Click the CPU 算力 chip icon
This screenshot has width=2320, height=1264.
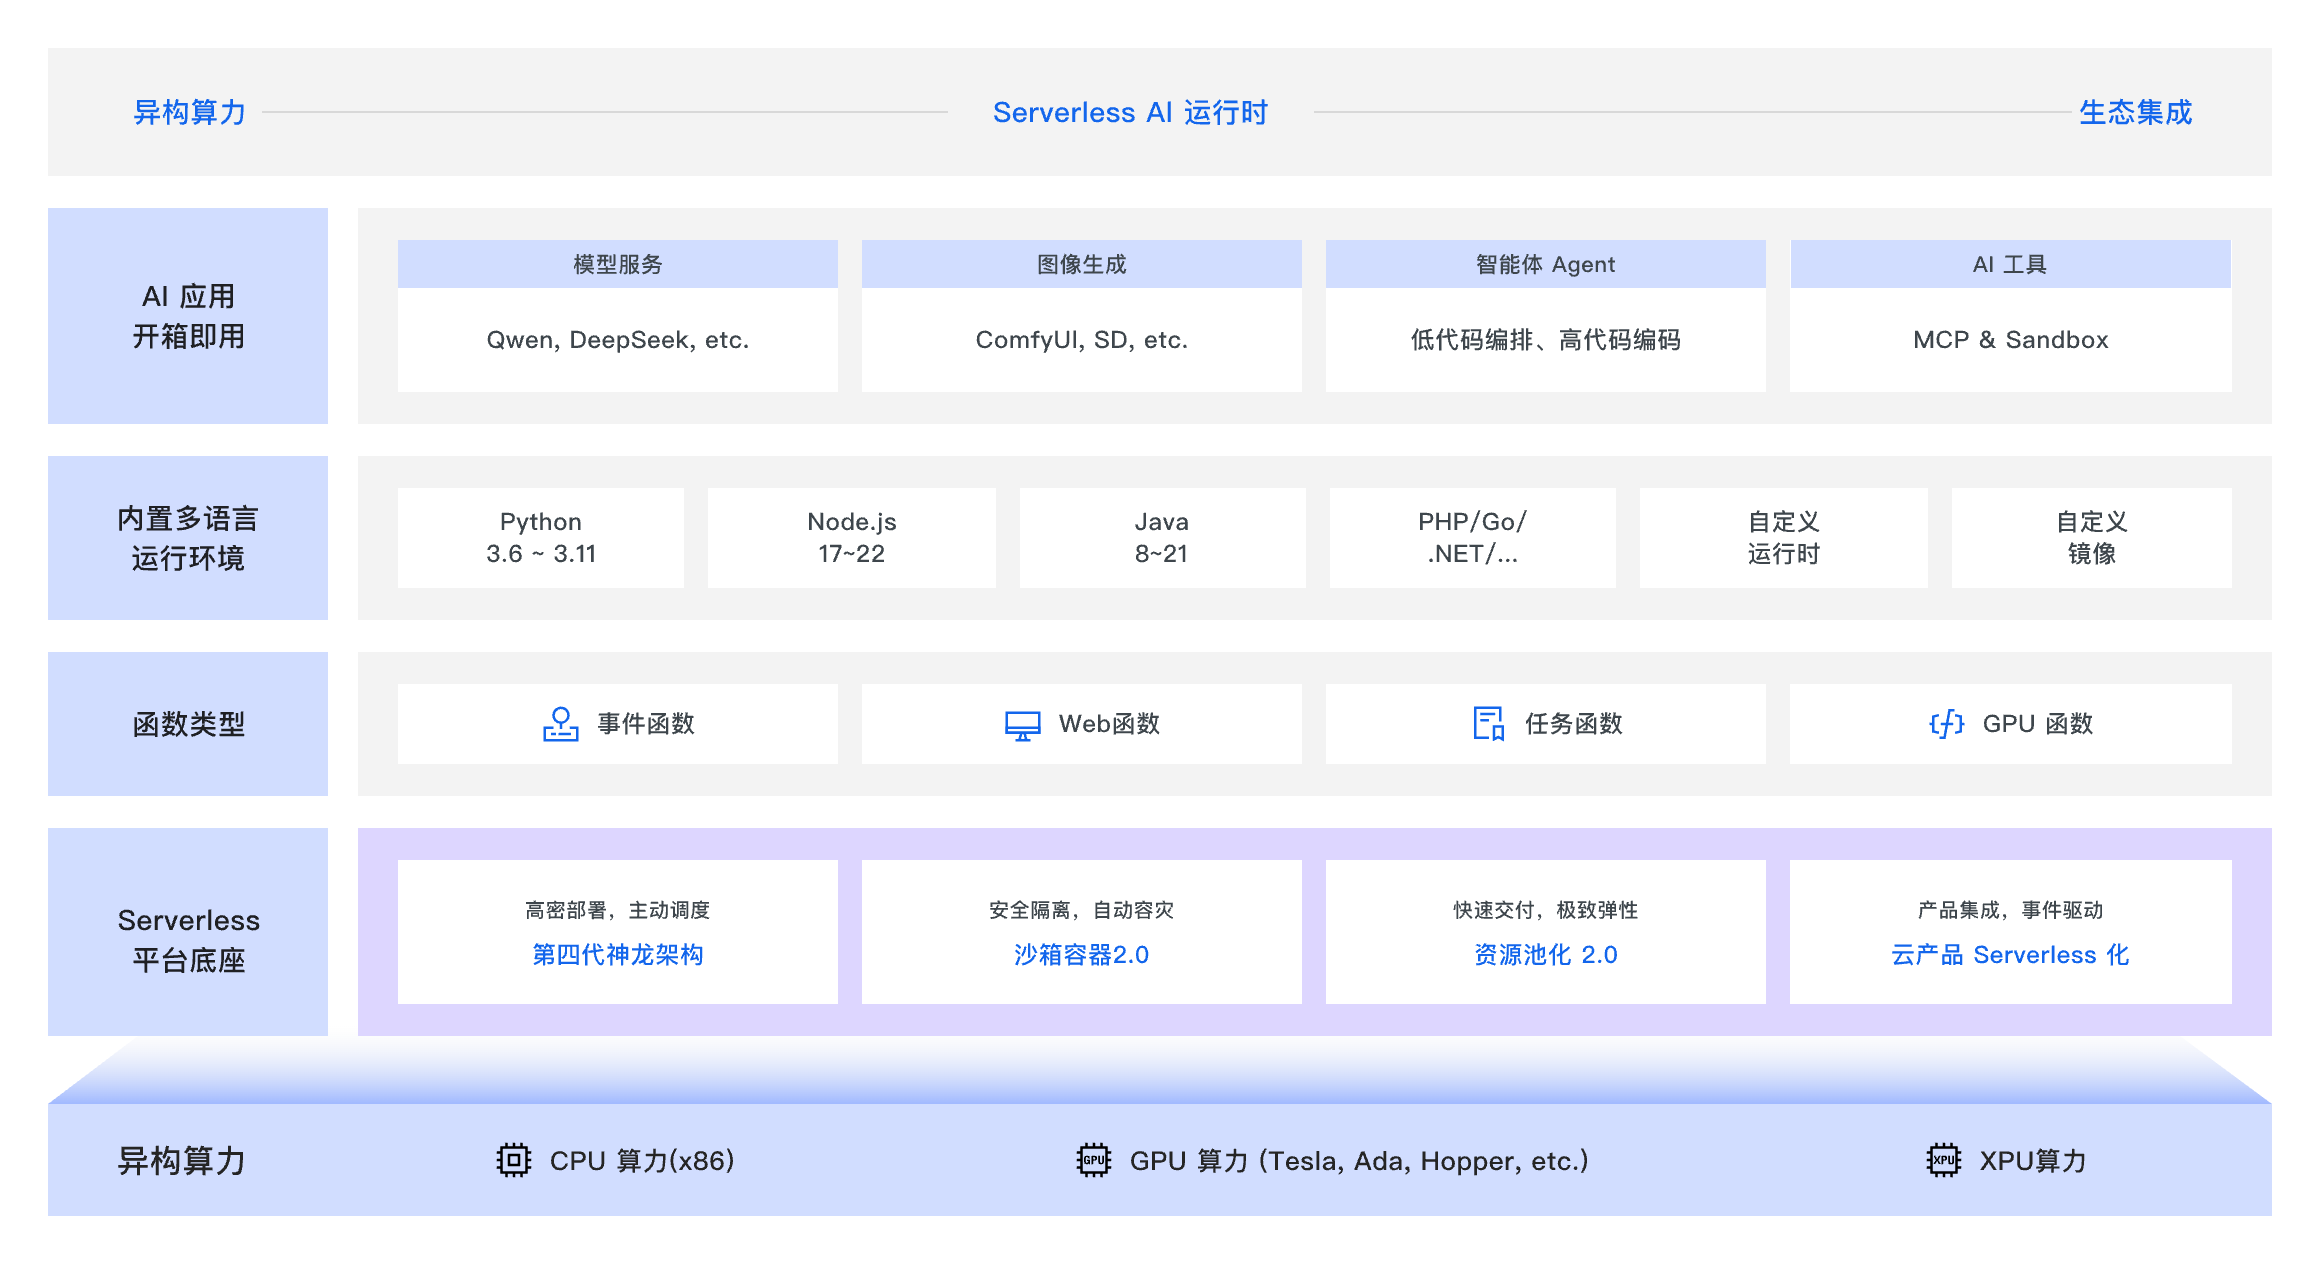click(x=512, y=1160)
